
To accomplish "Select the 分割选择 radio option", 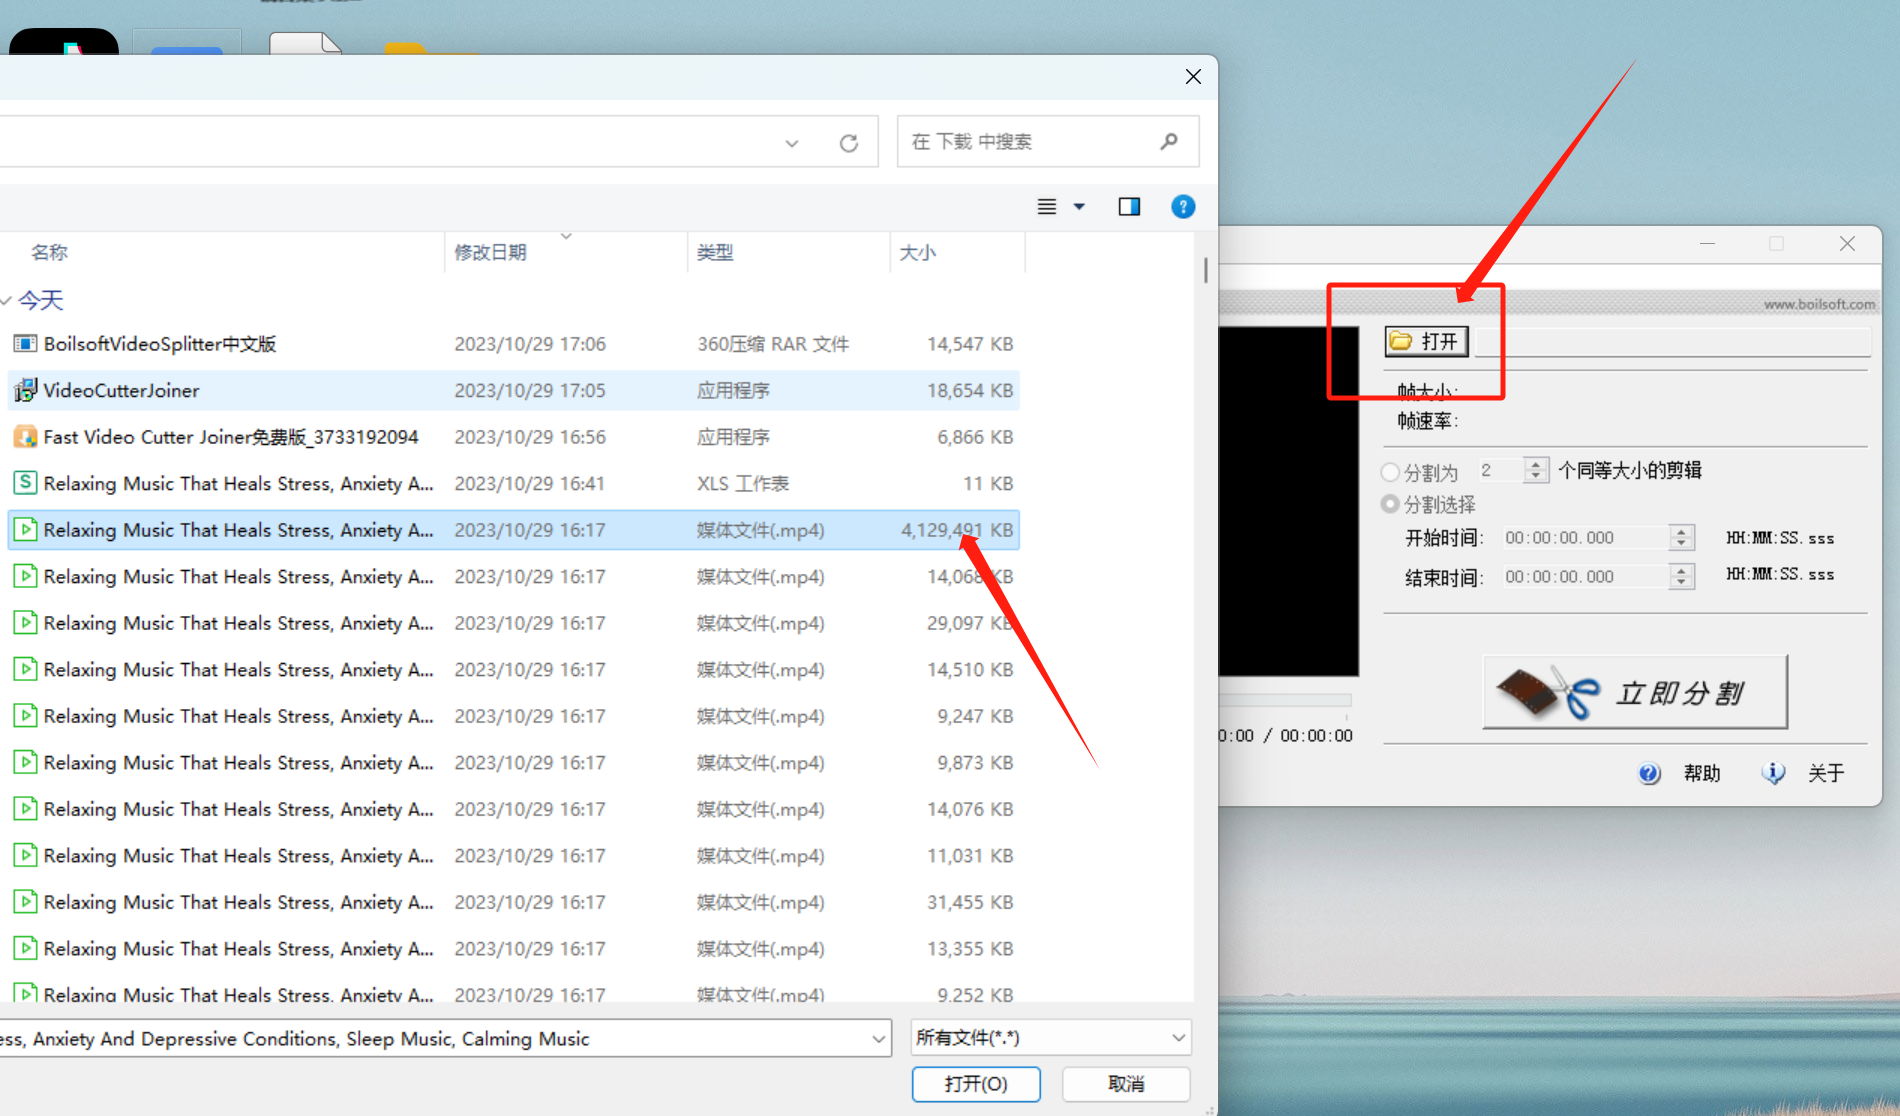I will point(1390,504).
